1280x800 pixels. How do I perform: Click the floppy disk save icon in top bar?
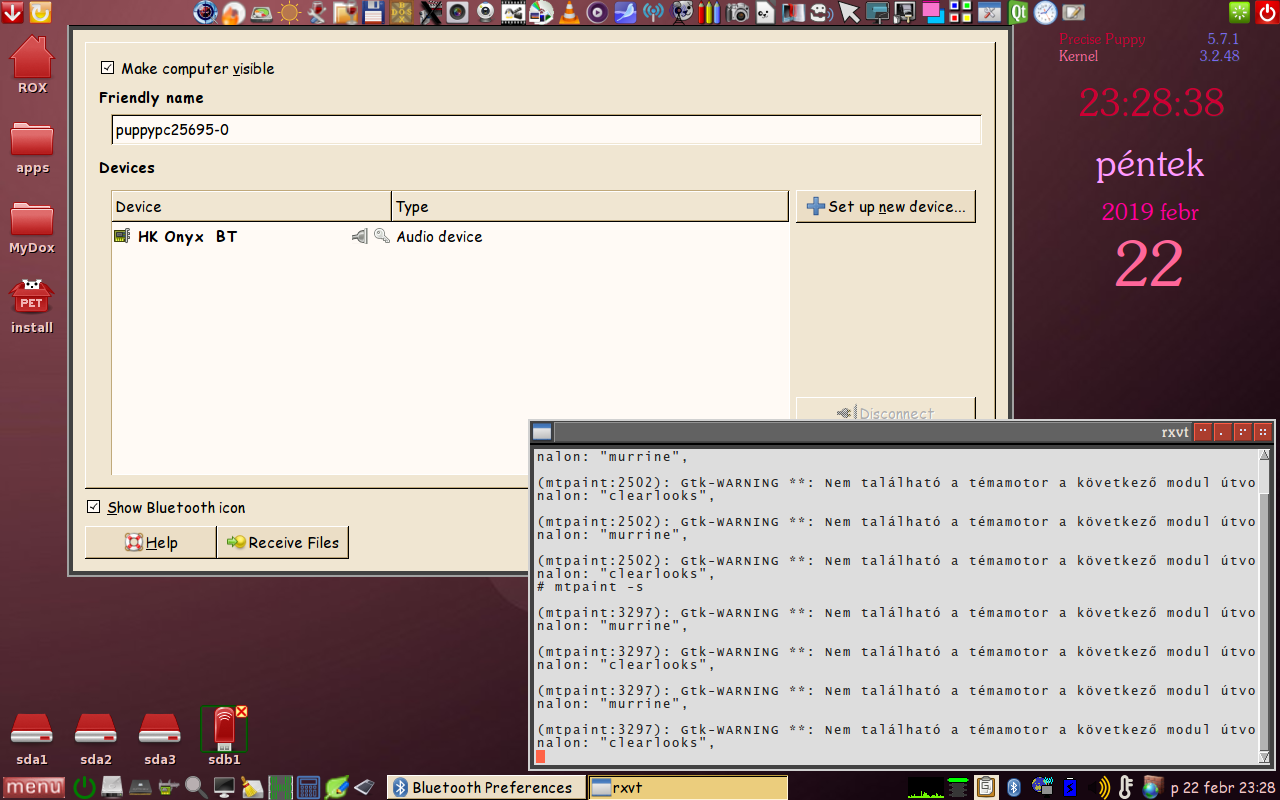pos(374,12)
